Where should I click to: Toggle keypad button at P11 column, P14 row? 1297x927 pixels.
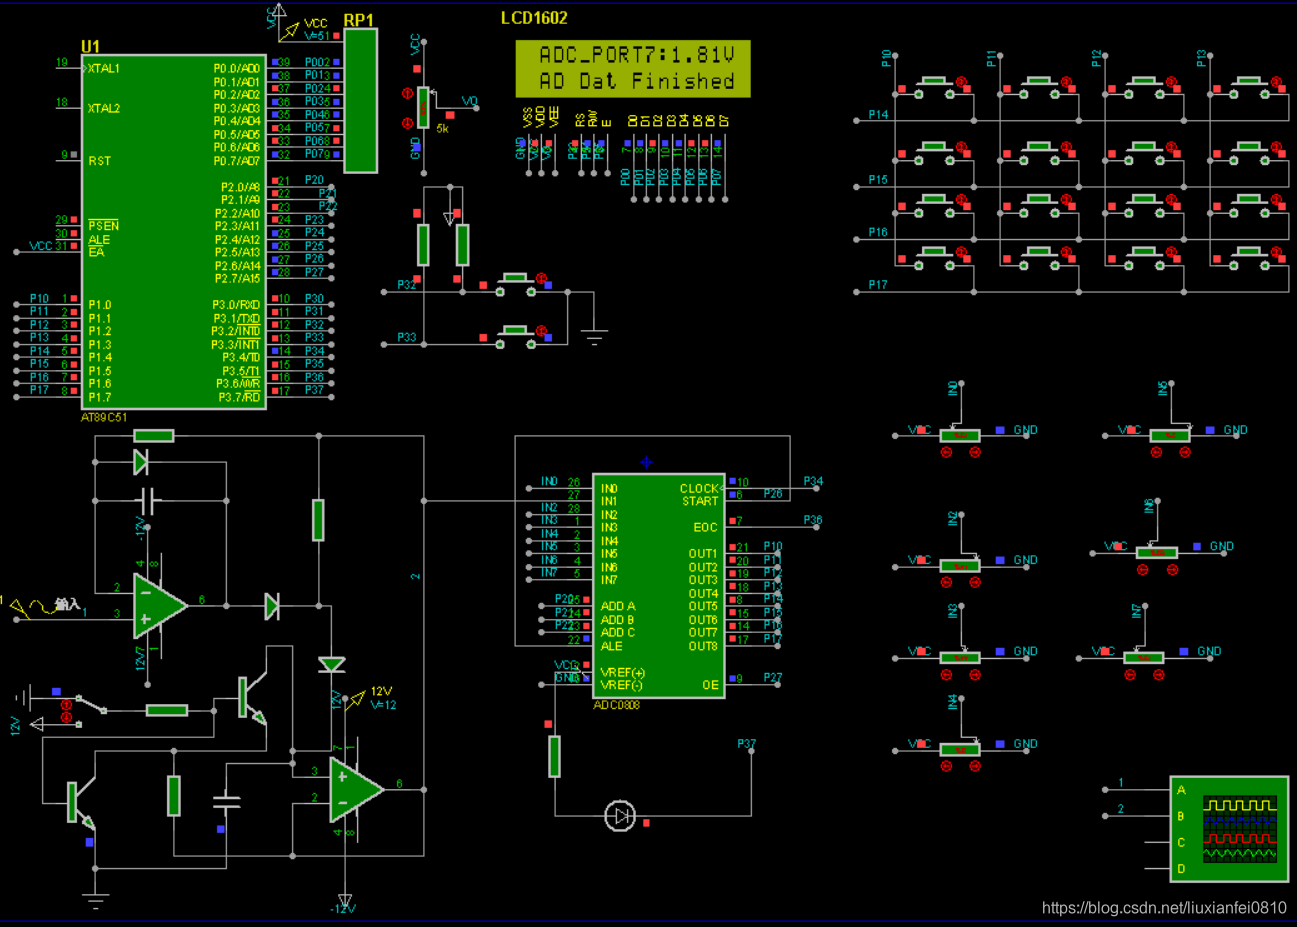(1039, 87)
